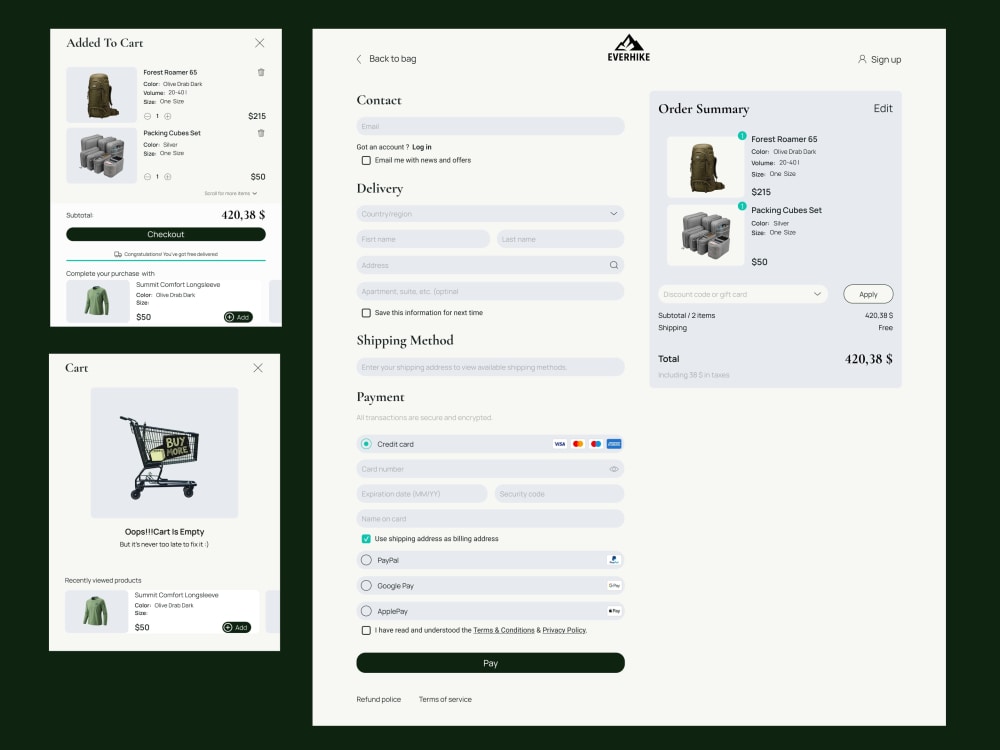Check Save this information for next time
Image resolution: width=1000 pixels, height=750 pixels.
coord(366,312)
